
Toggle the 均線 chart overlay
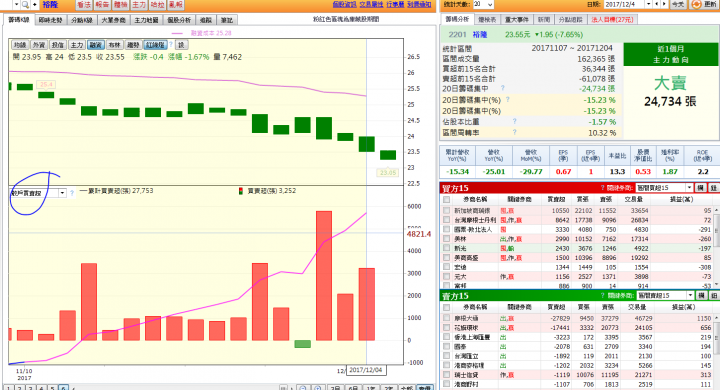click(20, 45)
